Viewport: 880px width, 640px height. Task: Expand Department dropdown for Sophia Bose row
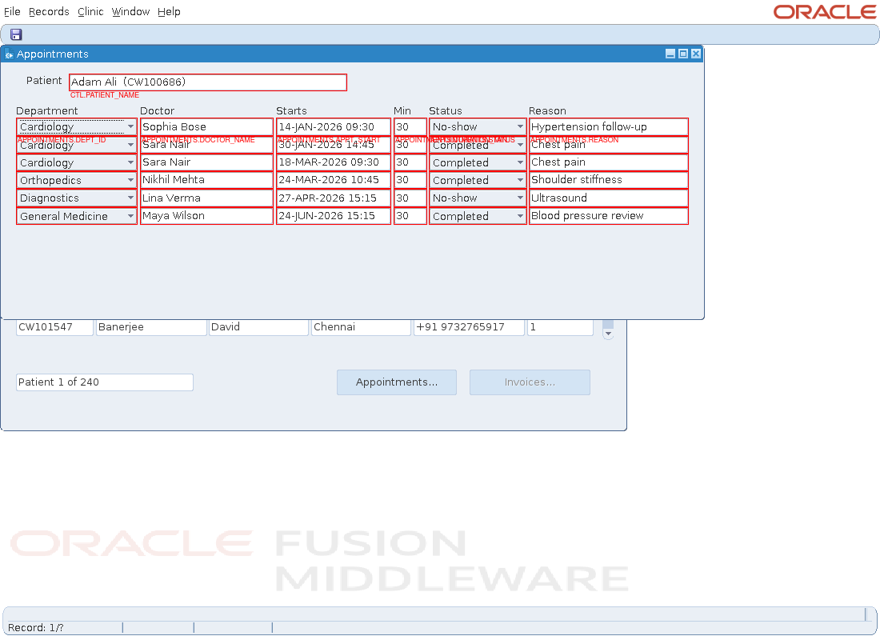pos(130,127)
